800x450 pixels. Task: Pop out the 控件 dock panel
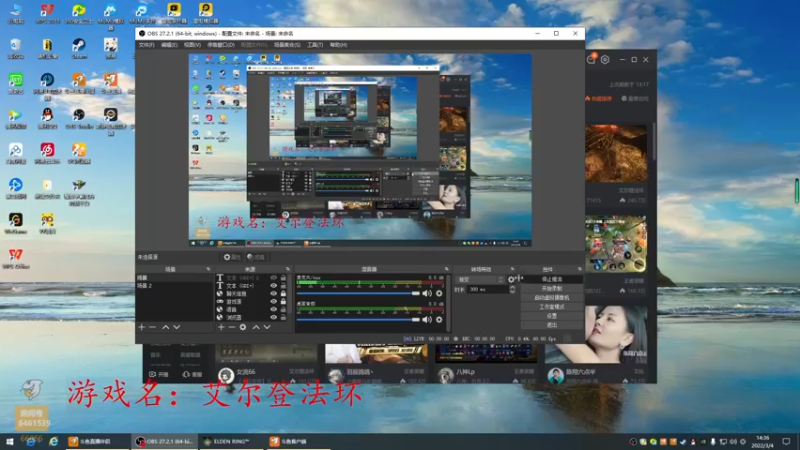[x=580, y=269]
